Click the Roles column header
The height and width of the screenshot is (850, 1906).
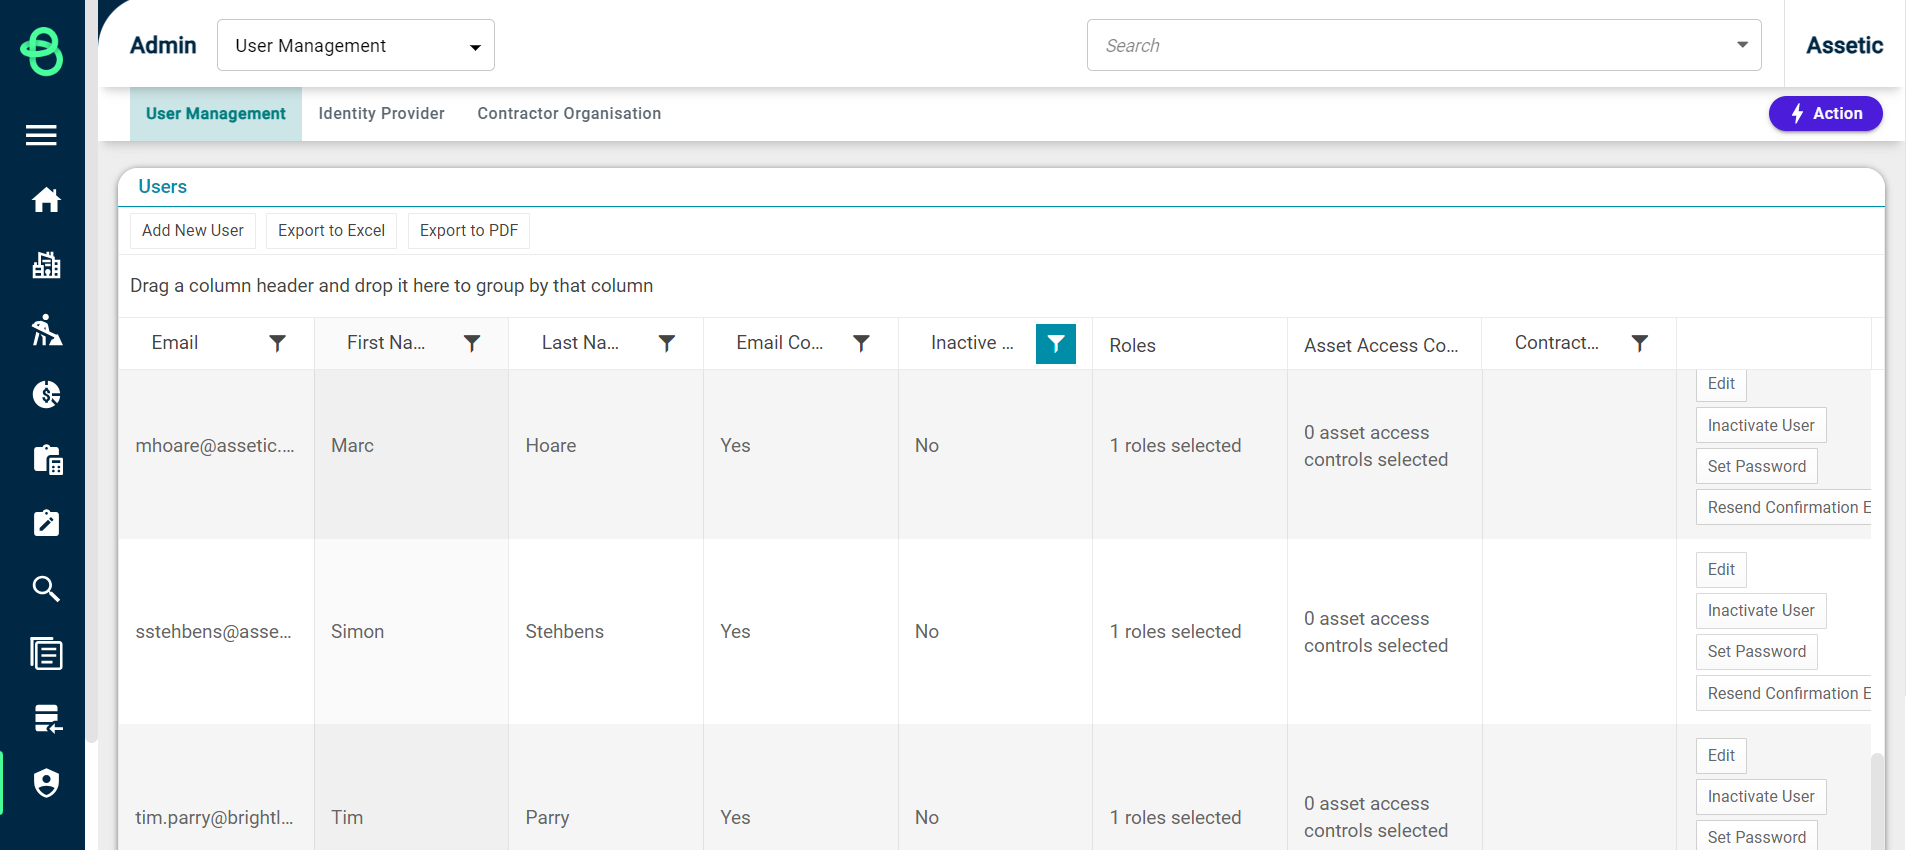1132,345
